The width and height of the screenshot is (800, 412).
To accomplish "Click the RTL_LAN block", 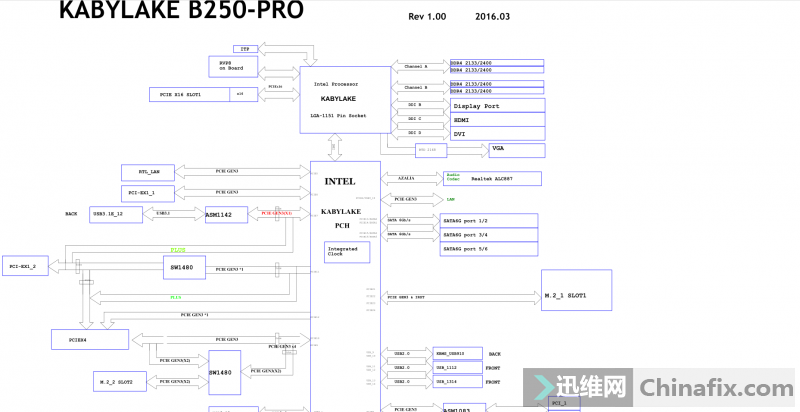I will click(148, 172).
